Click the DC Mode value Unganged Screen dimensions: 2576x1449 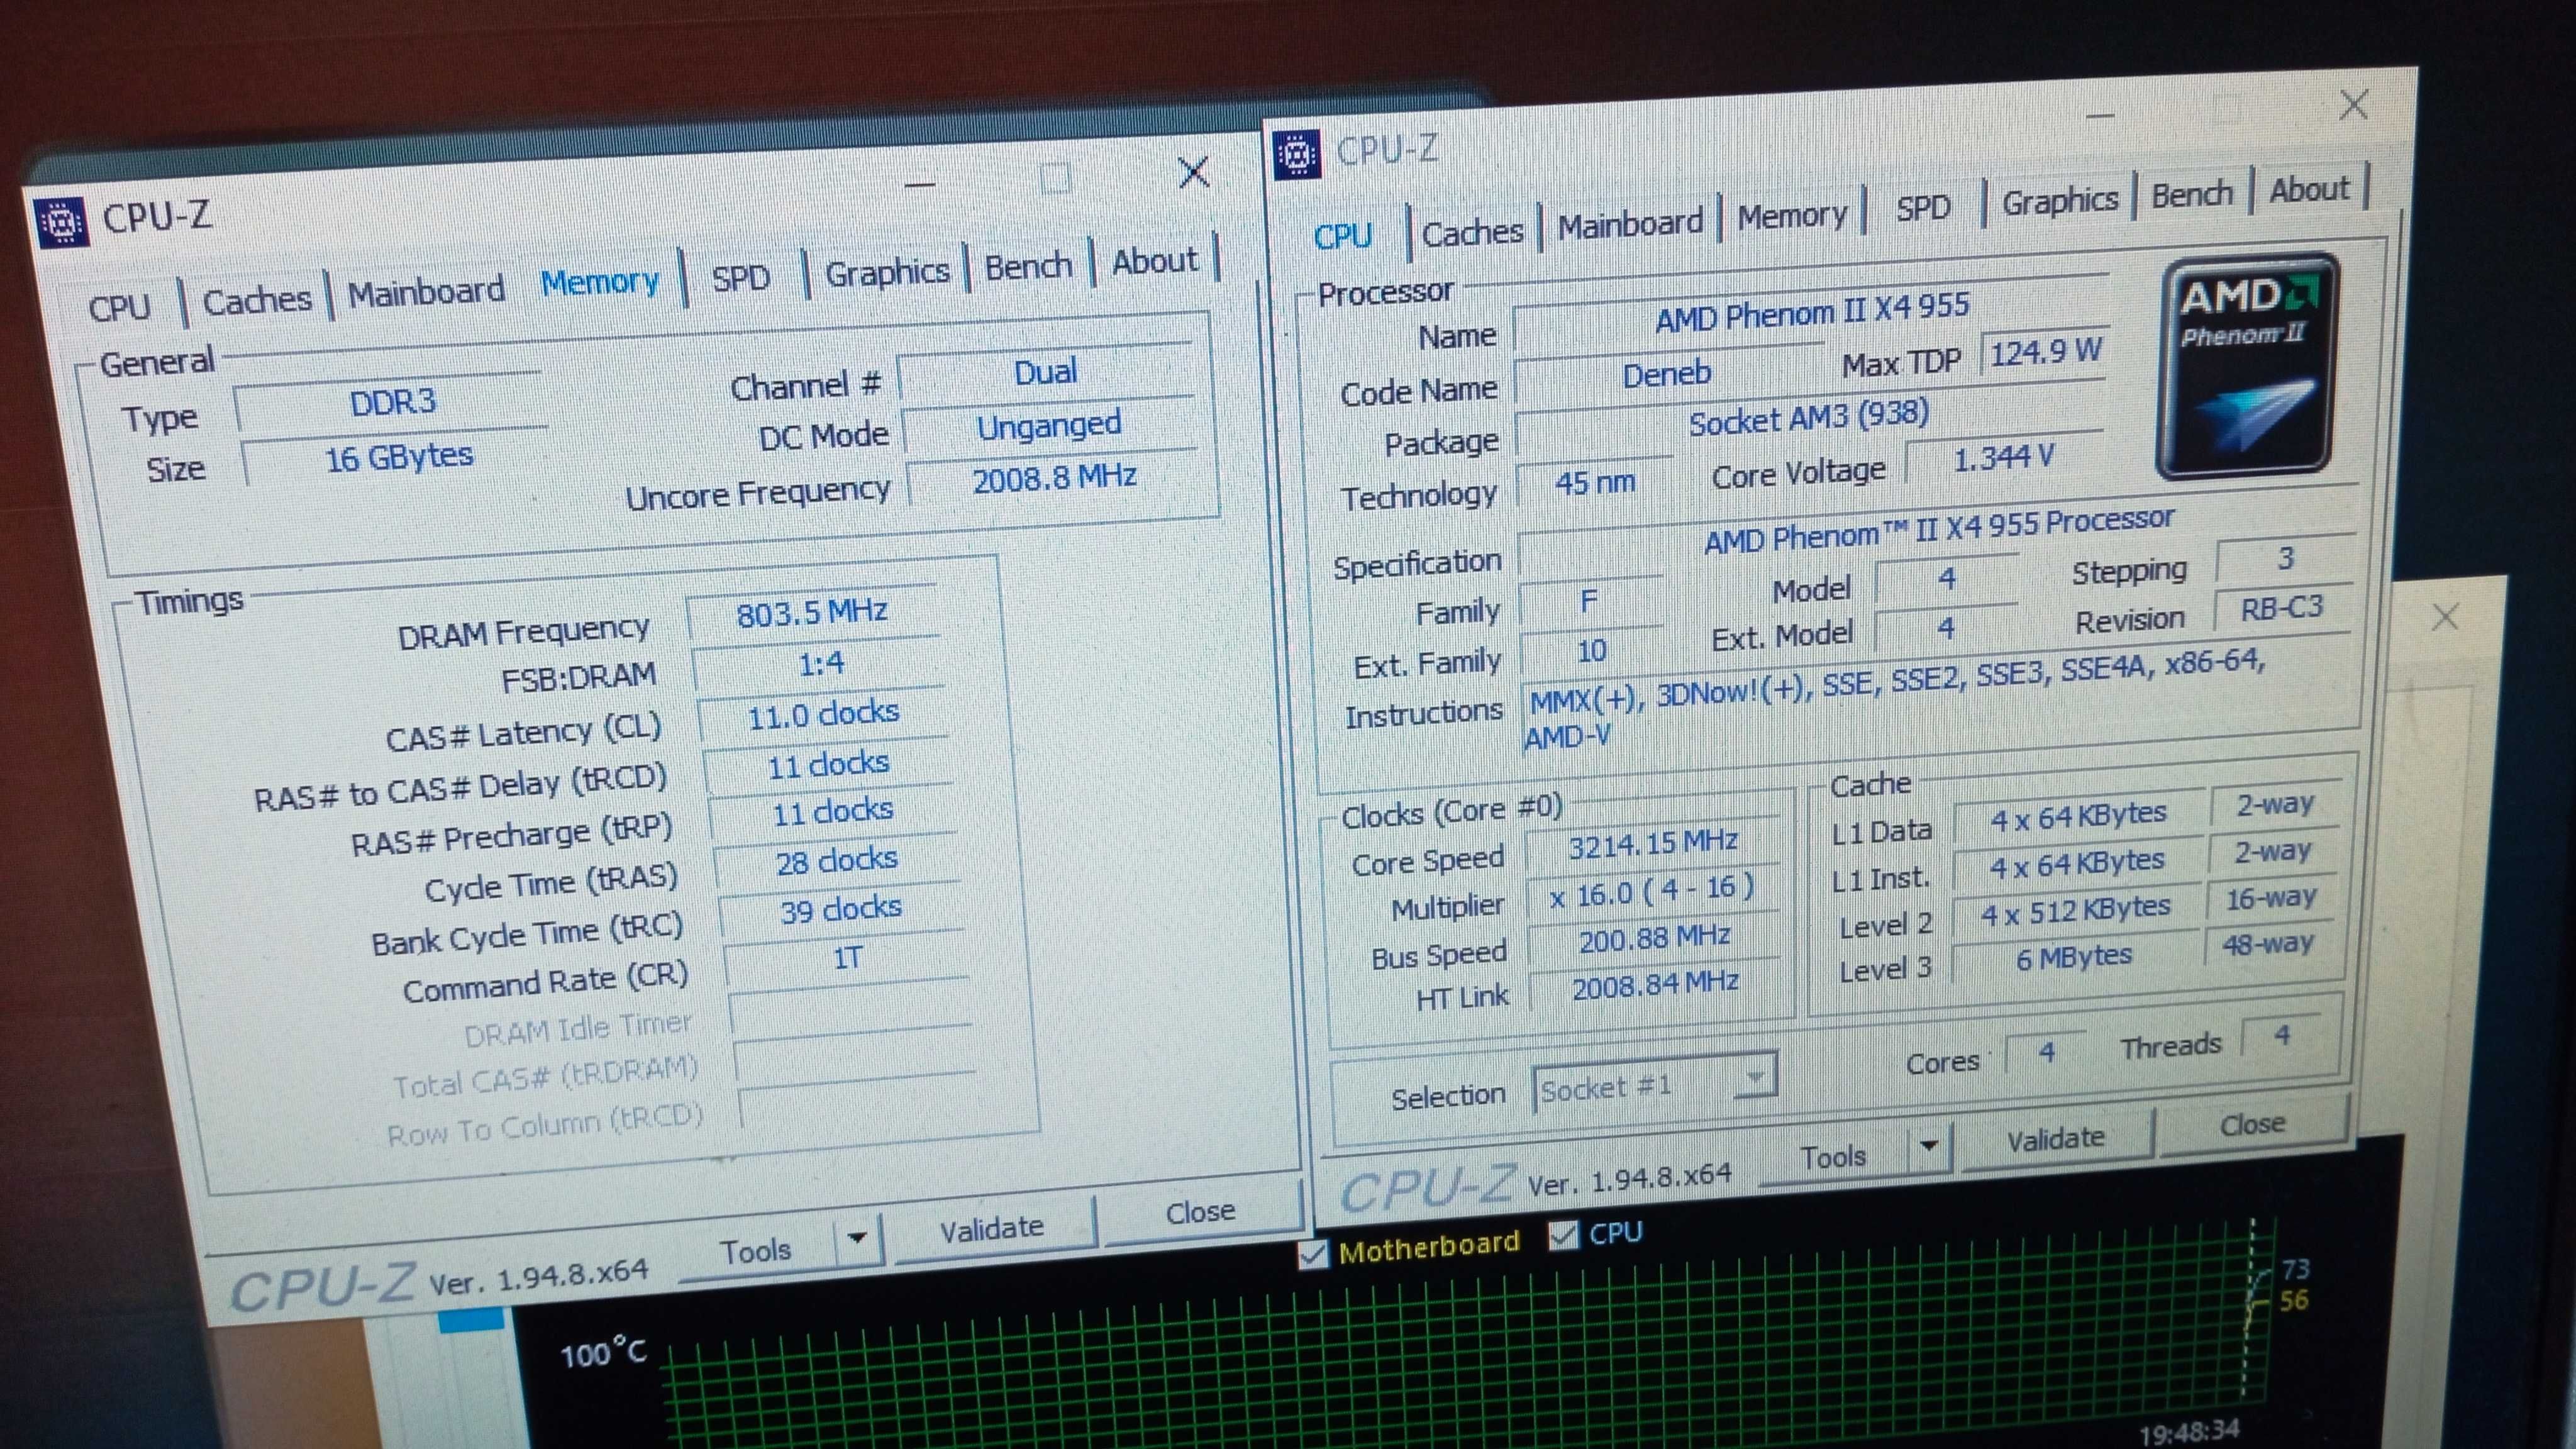tap(1049, 425)
